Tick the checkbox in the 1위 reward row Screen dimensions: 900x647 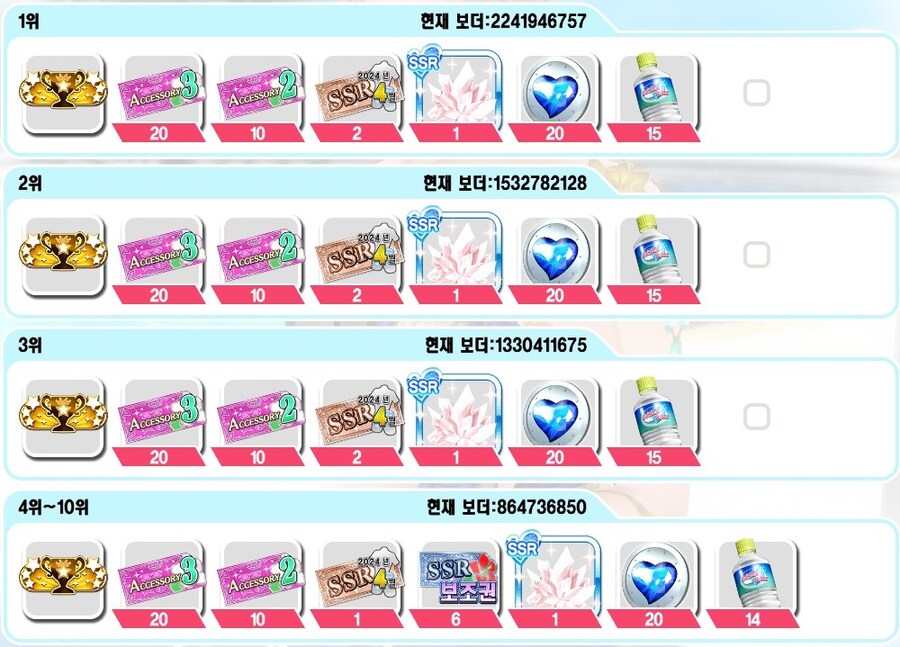pos(757,93)
